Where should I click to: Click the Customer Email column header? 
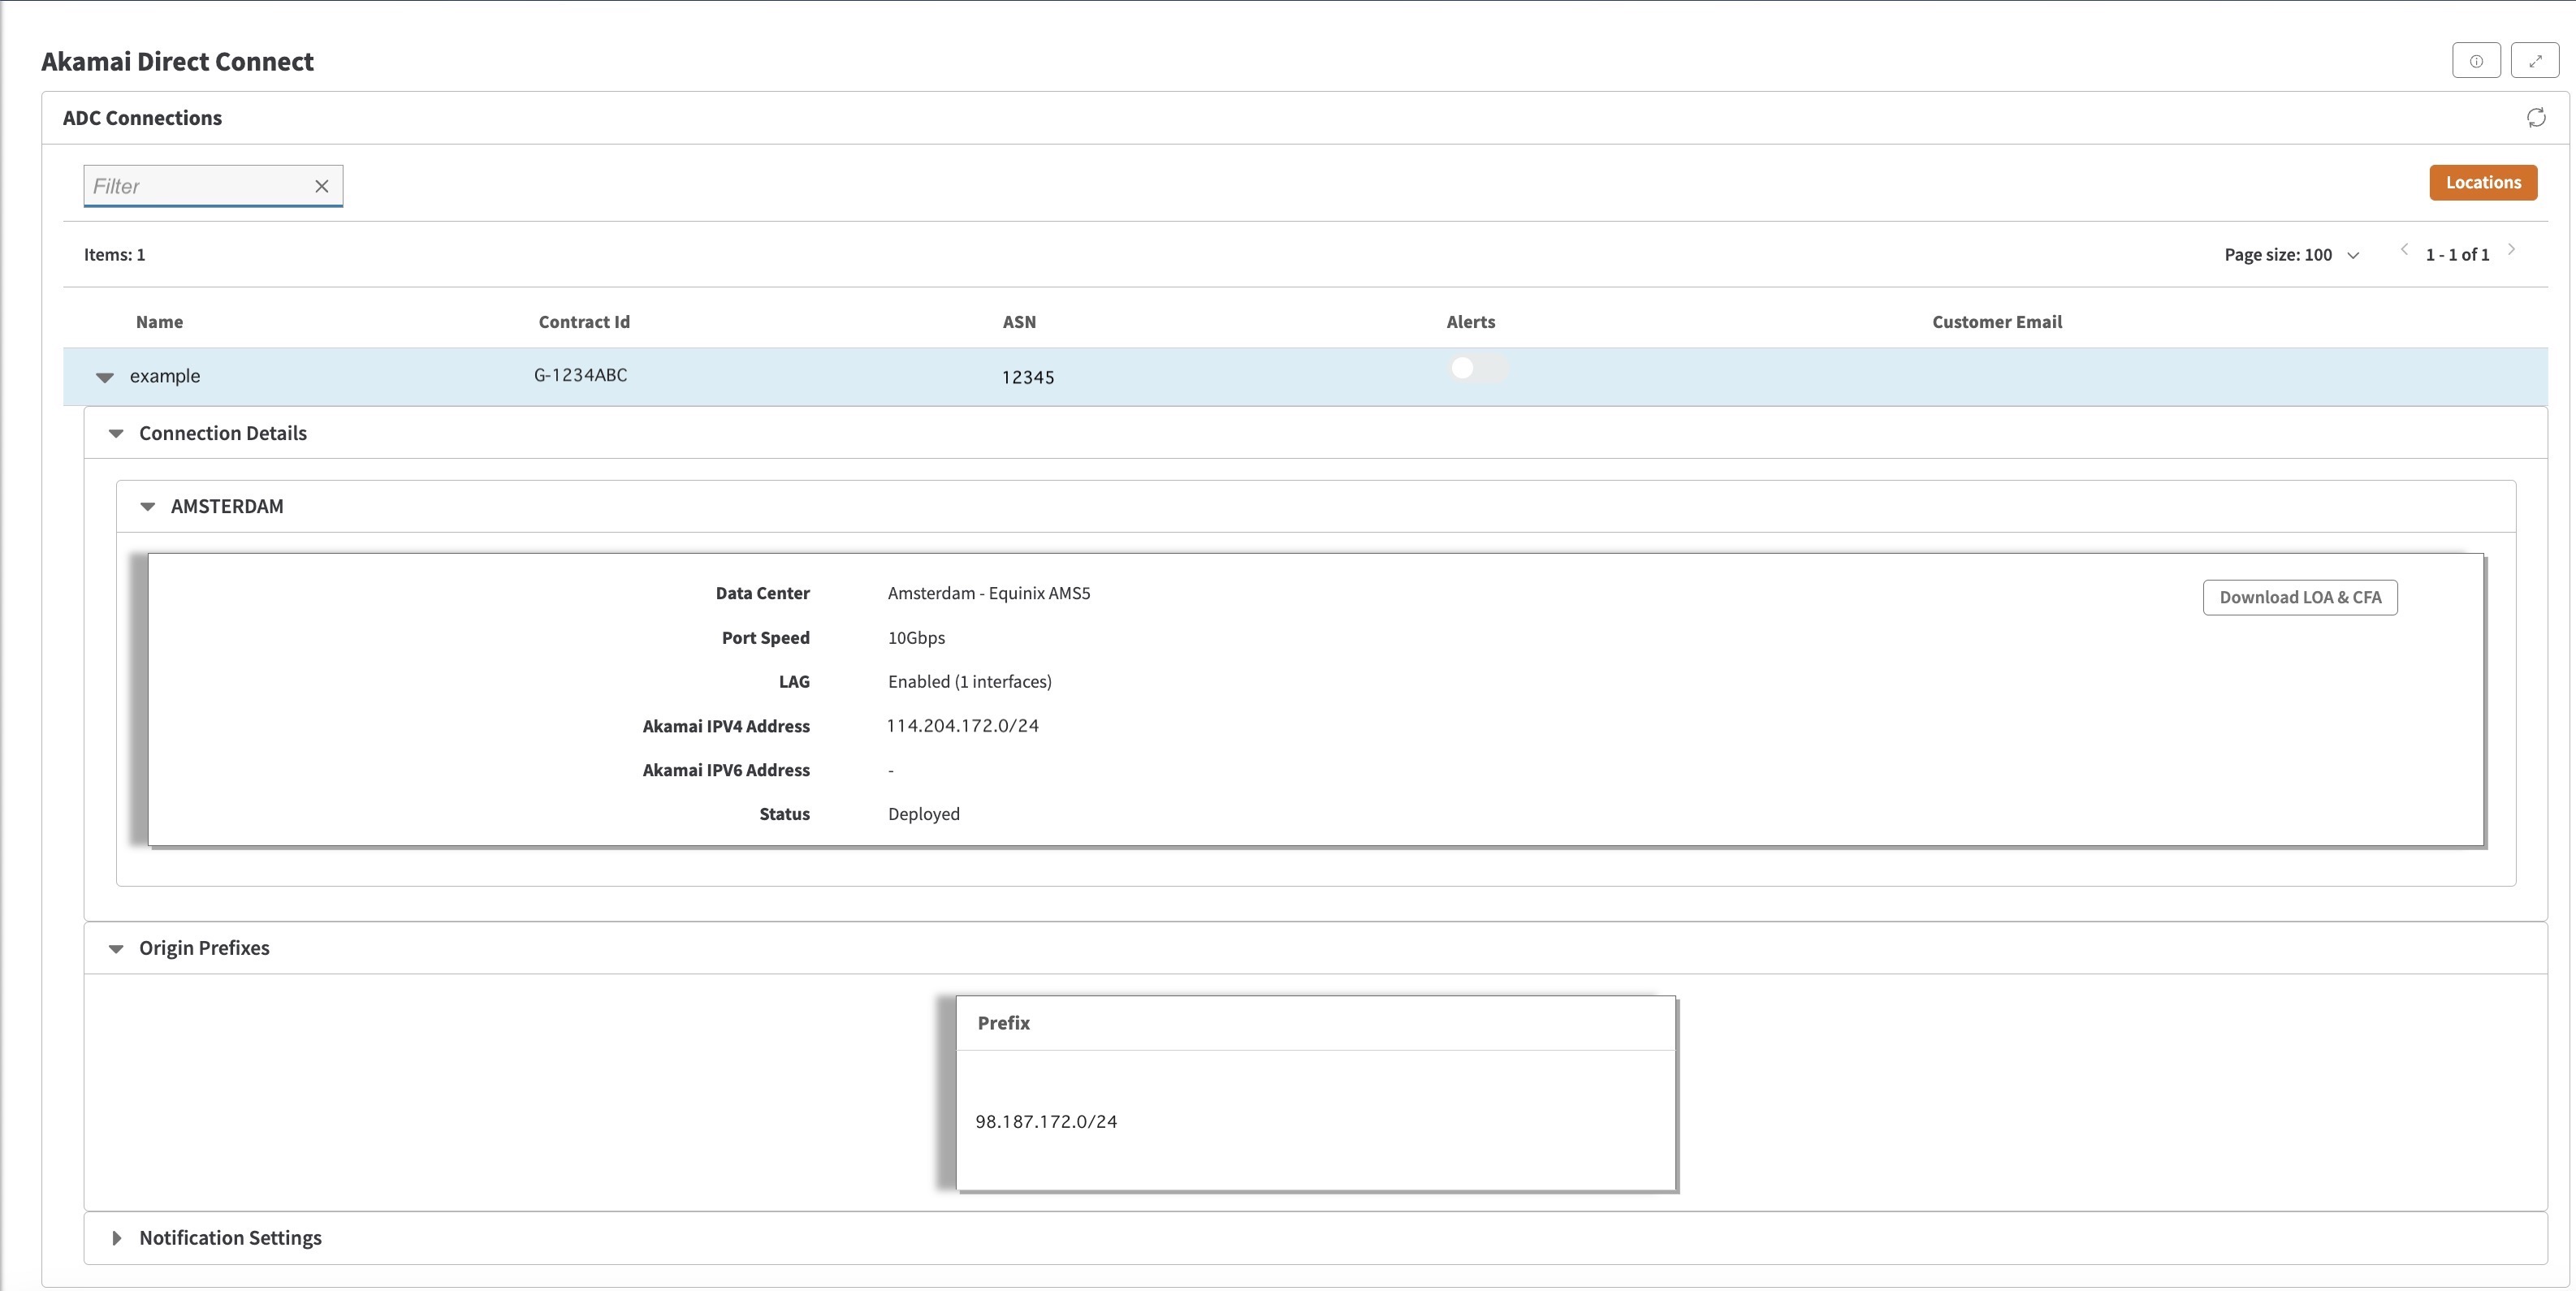[1997, 322]
